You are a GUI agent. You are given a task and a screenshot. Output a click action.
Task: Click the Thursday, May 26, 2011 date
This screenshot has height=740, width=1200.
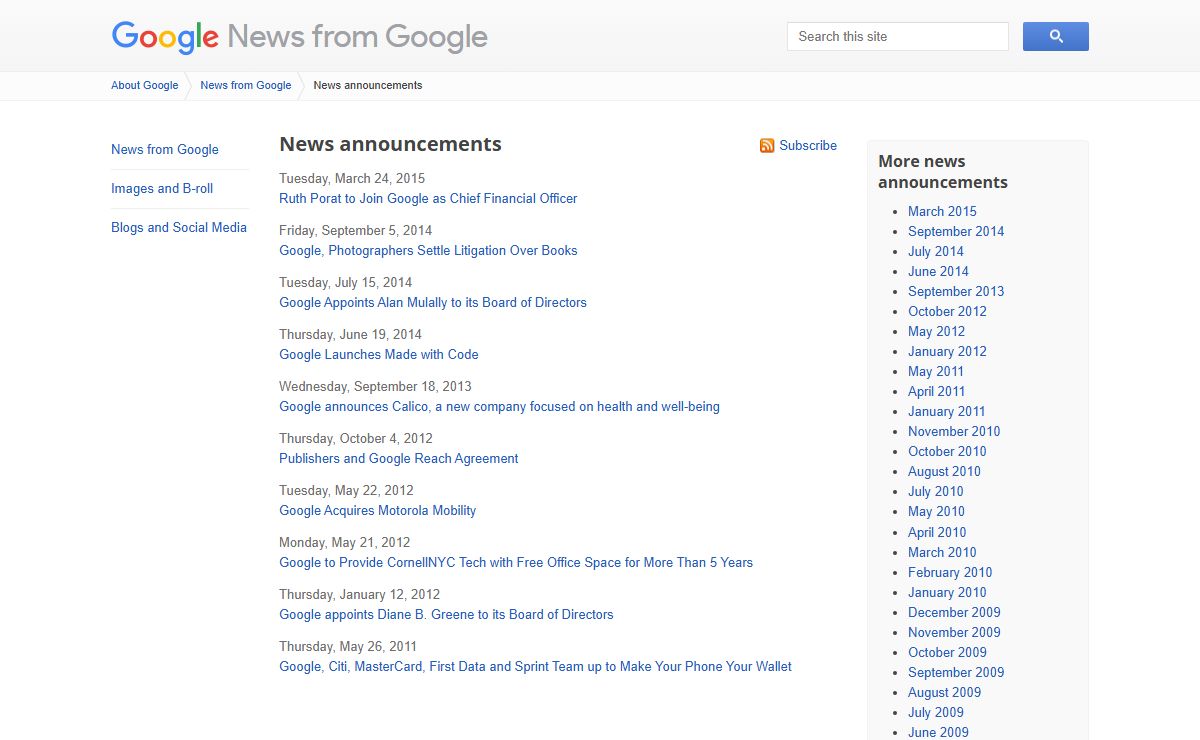[x=348, y=646]
